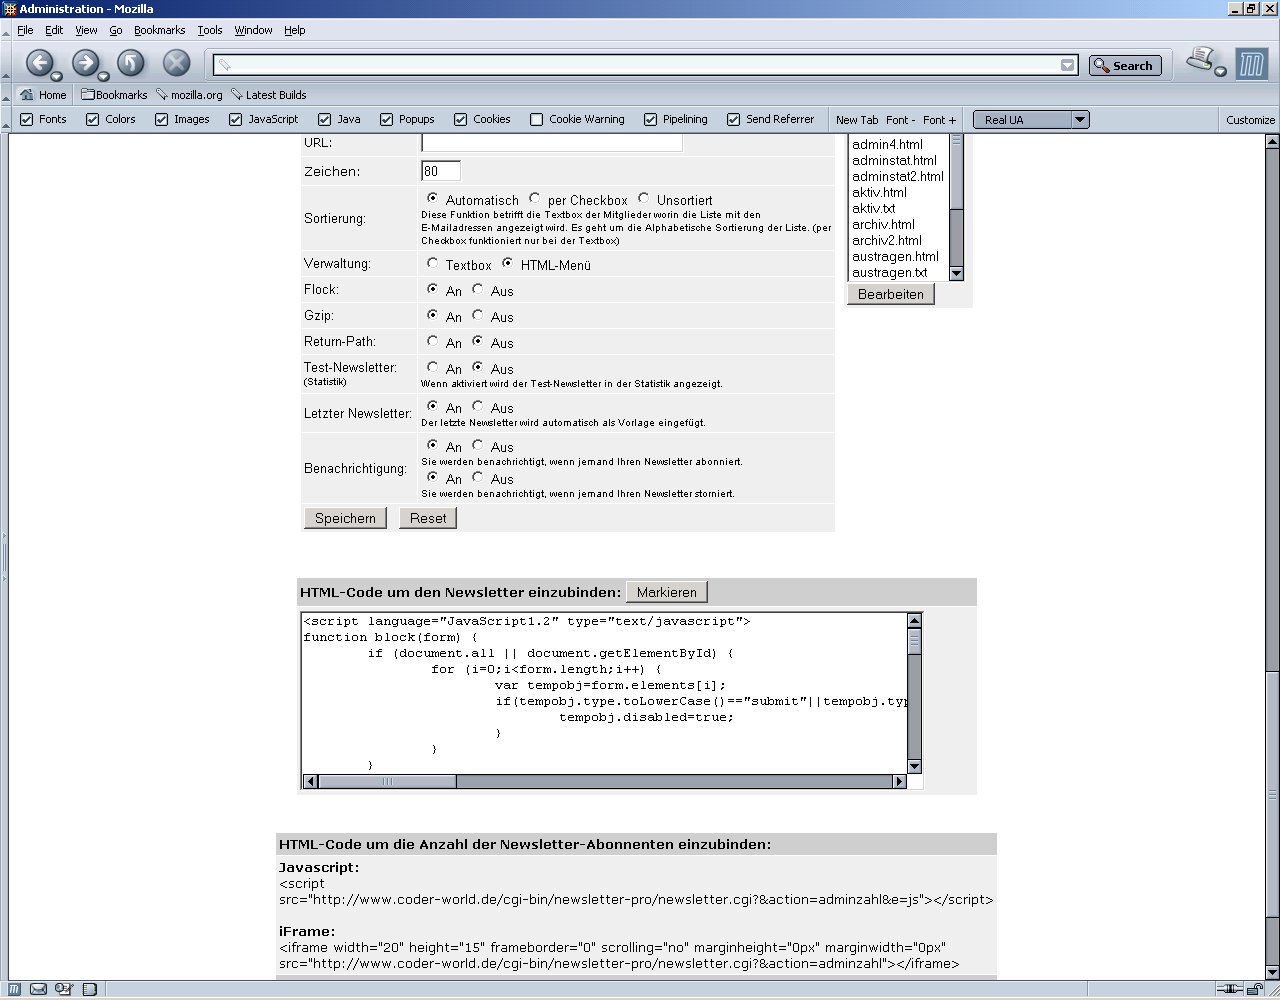Set Flock to Aus
The image size is (1280, 1000).
tap(478, 289)
